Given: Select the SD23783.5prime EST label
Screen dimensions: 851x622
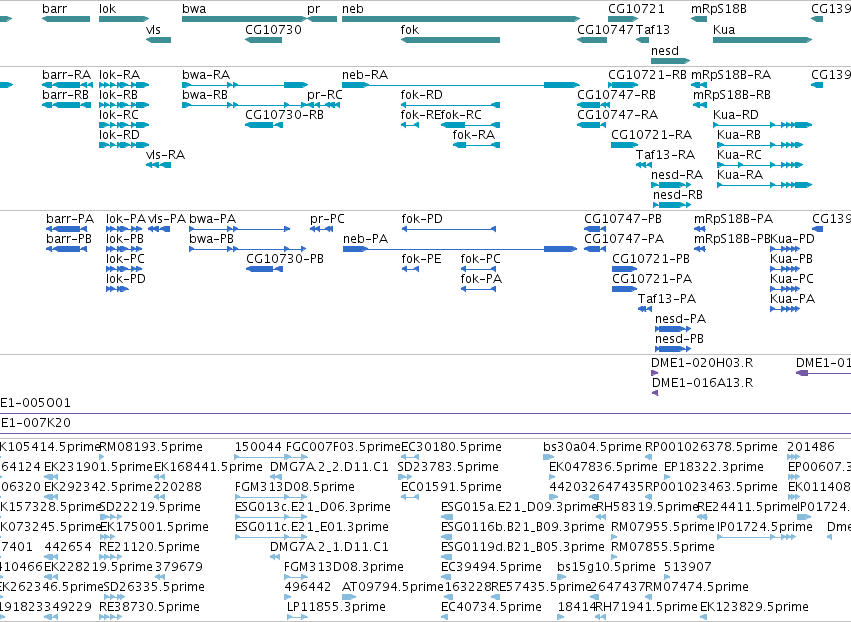Looking at the screenshot, I should tap(448, 467).
